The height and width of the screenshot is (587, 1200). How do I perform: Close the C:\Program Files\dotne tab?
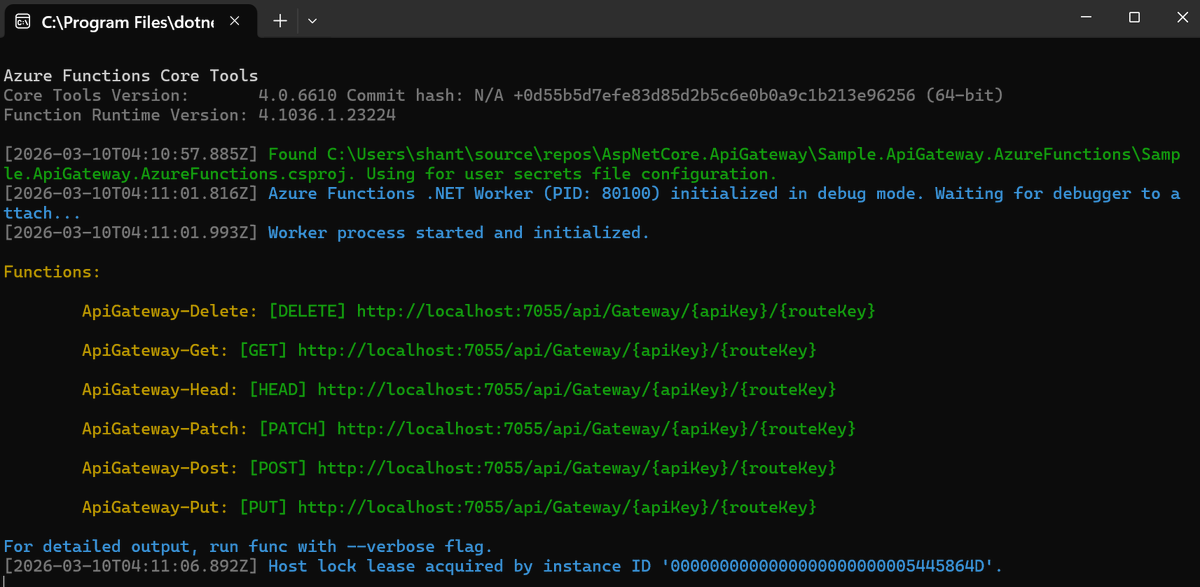click(236, 20)
